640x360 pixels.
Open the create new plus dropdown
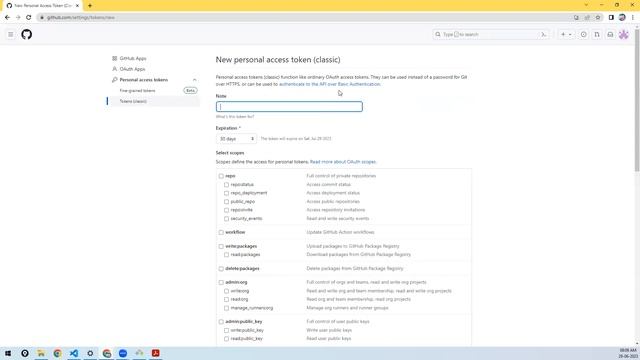pos(566,35)
